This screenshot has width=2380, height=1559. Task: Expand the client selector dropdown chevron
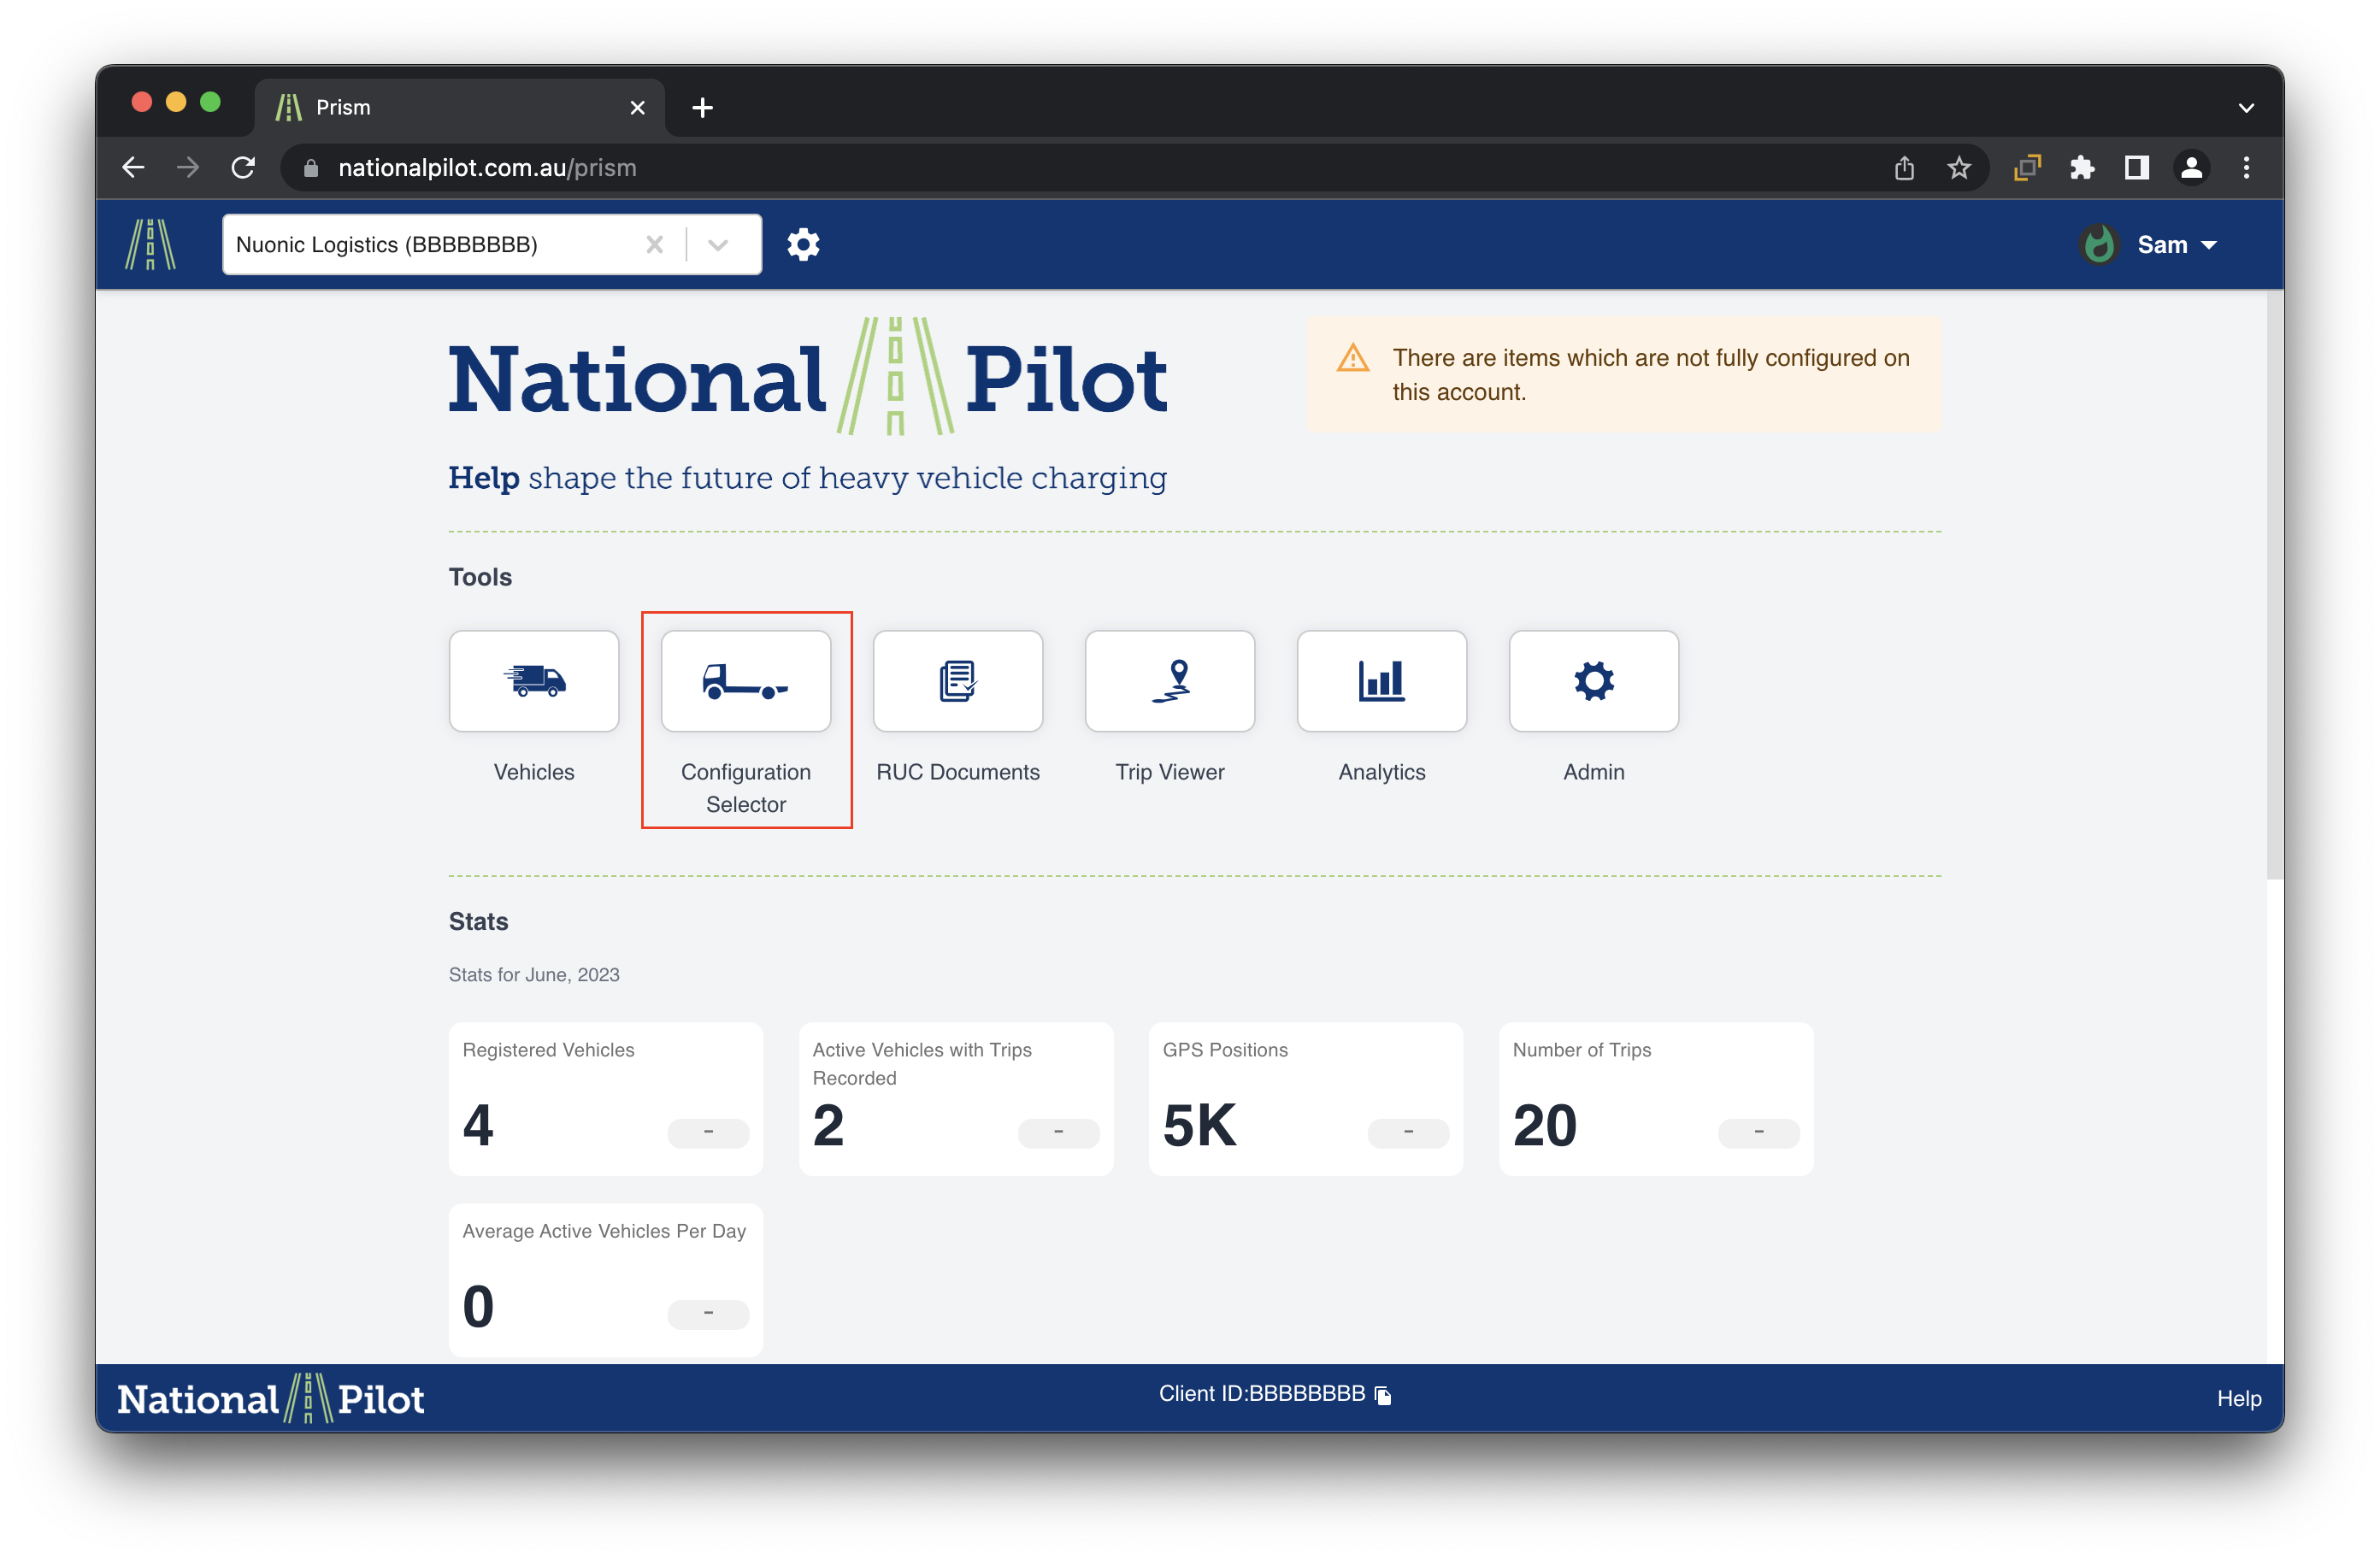(x=718, y=244)
